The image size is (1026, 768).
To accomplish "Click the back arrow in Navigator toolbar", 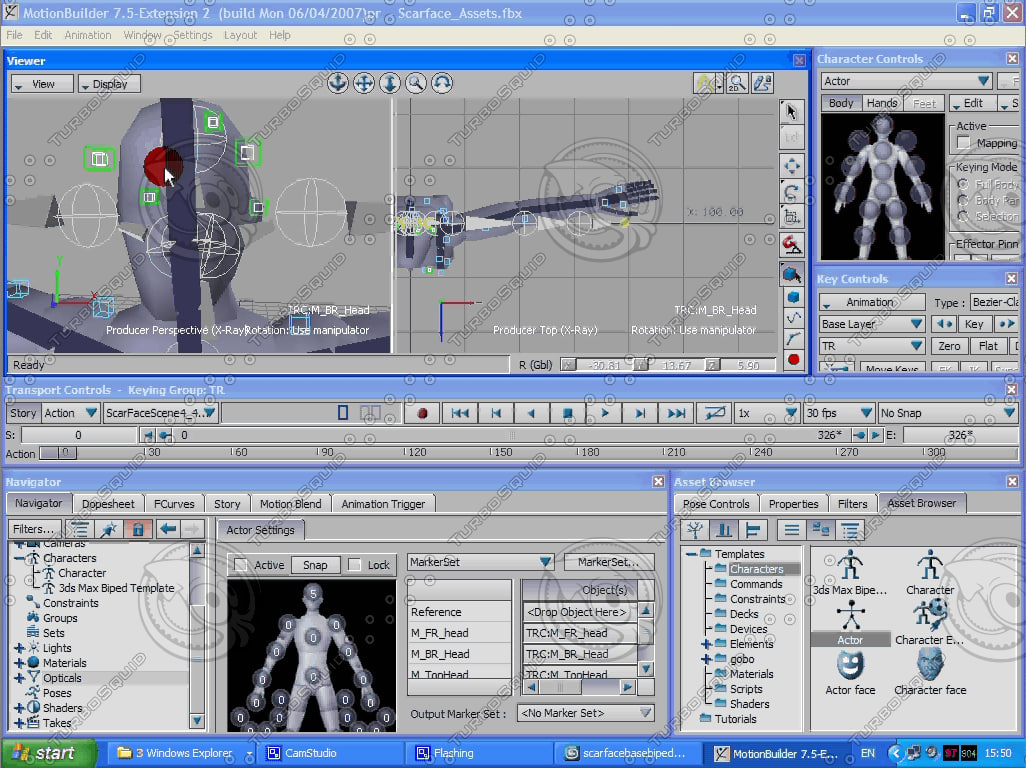I will point(168,529).
